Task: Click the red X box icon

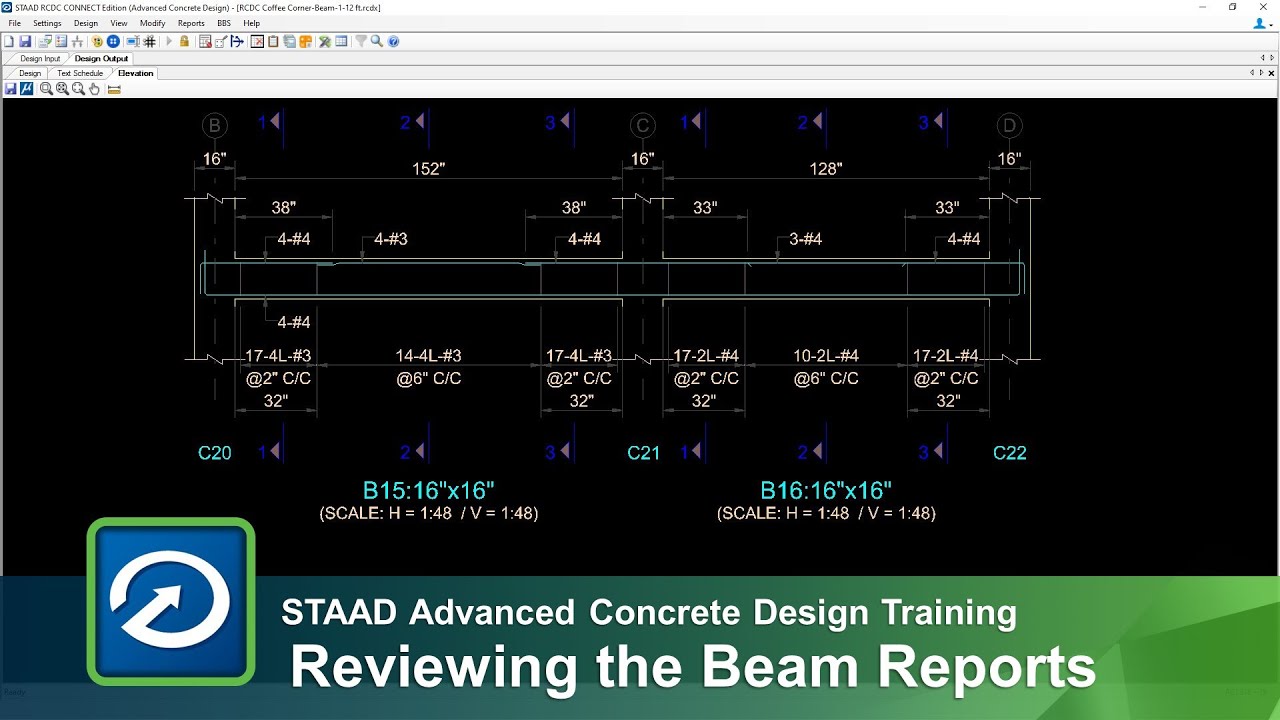Action: pos(257,42)
